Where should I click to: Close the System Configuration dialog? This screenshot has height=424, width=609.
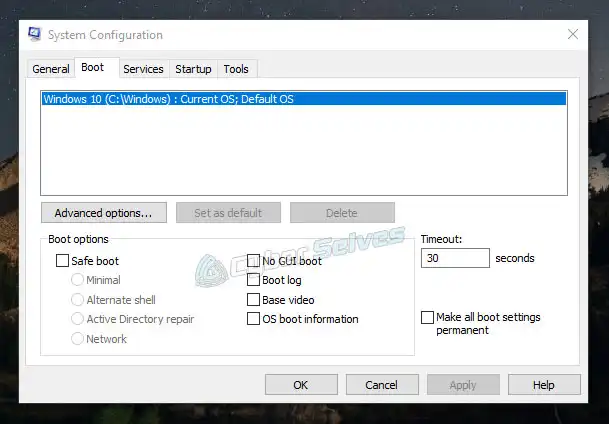(573, 34)
